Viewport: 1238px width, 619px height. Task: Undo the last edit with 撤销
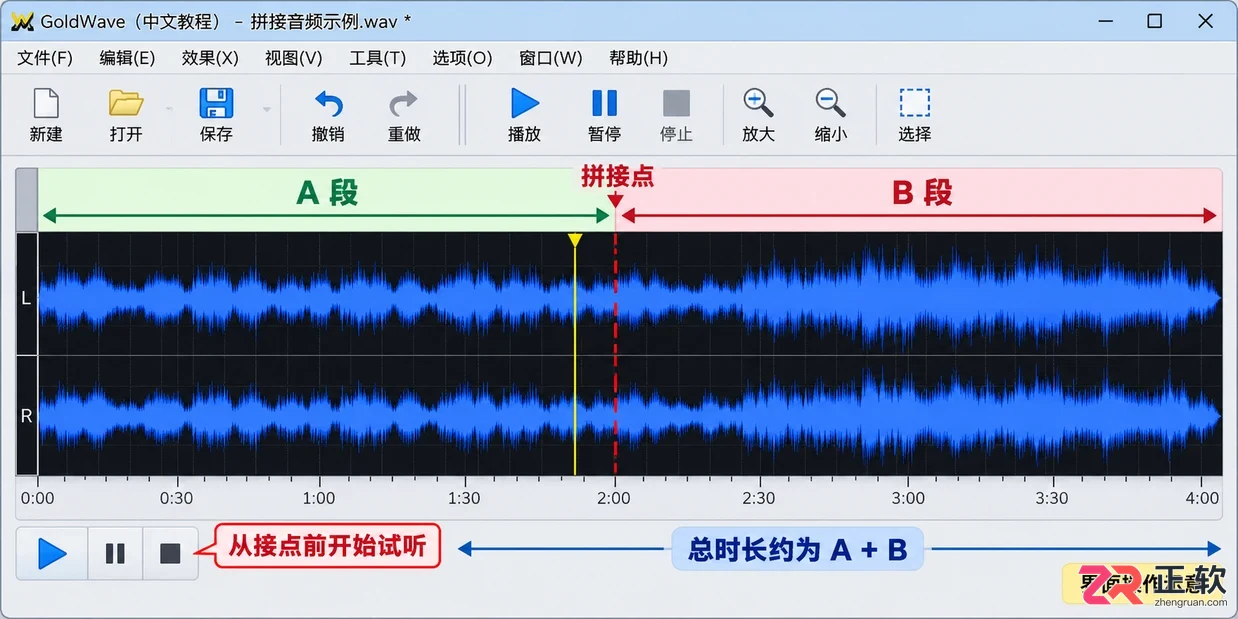328,104
